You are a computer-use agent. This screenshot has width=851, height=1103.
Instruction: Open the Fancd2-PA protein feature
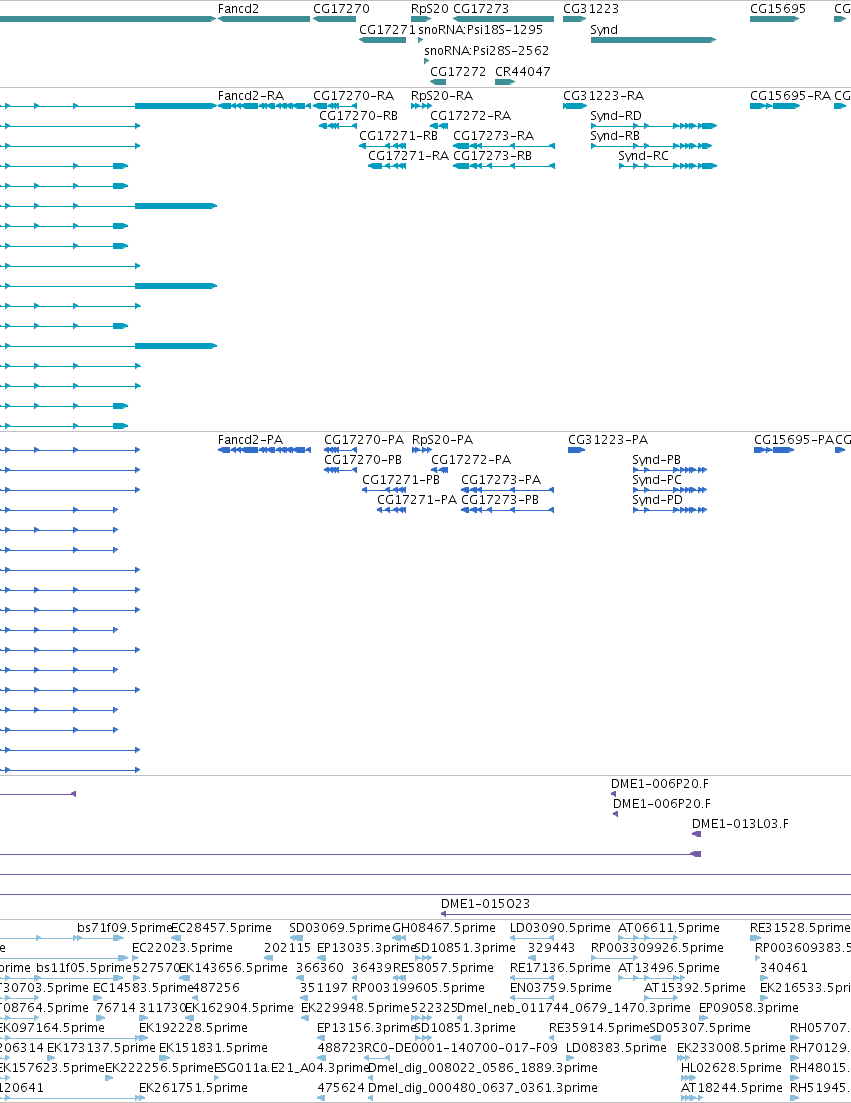tap(250, 440)
